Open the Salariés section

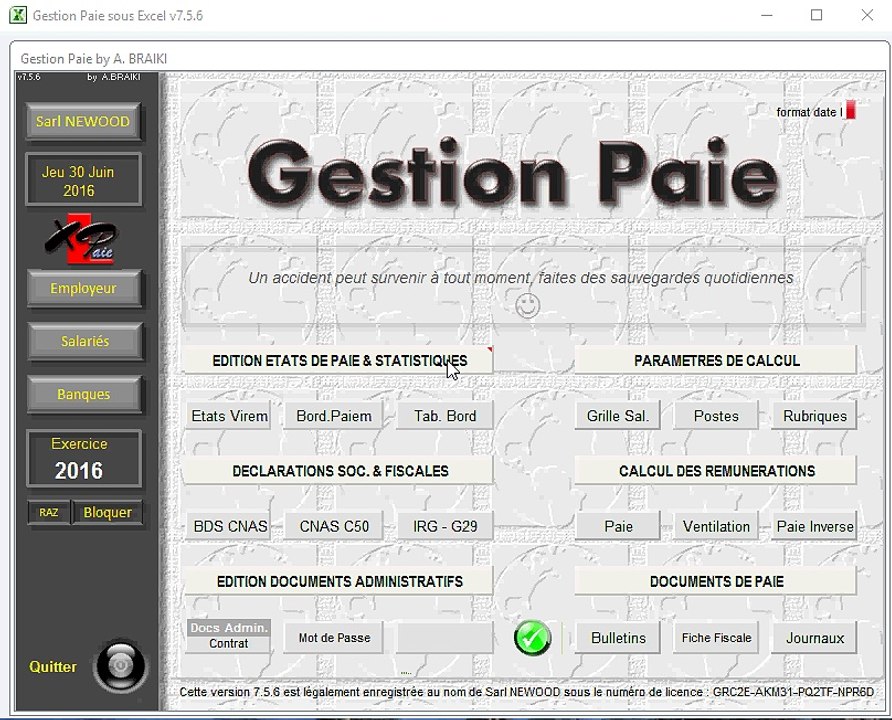pyautogui.click(x=85, y=341)
